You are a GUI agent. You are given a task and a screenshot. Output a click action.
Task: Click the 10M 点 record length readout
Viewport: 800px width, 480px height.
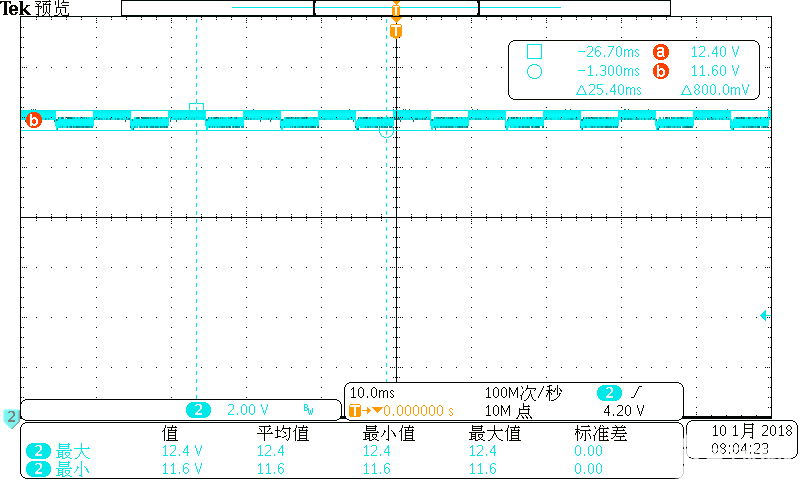coord(508,411)
